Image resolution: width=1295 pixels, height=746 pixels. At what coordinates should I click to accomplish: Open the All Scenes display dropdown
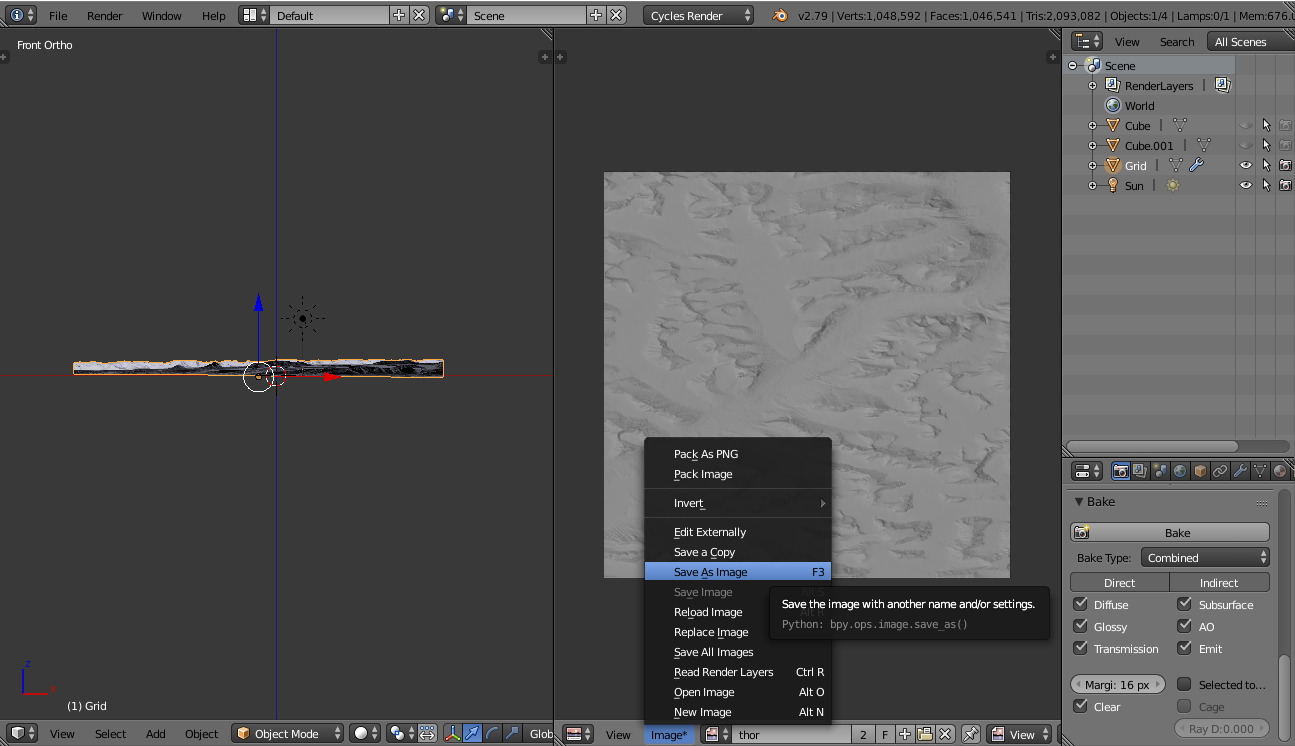[1248, 42]
